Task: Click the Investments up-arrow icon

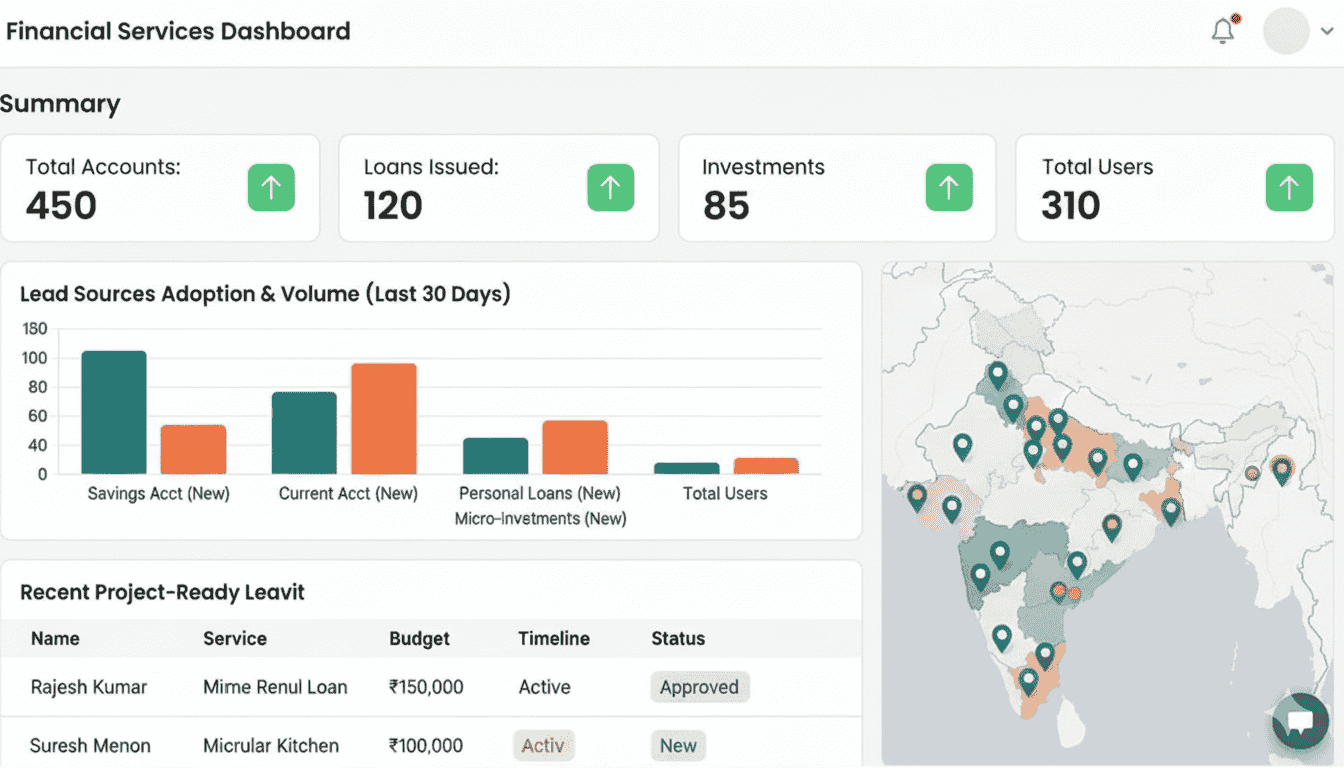Action: 948,187
